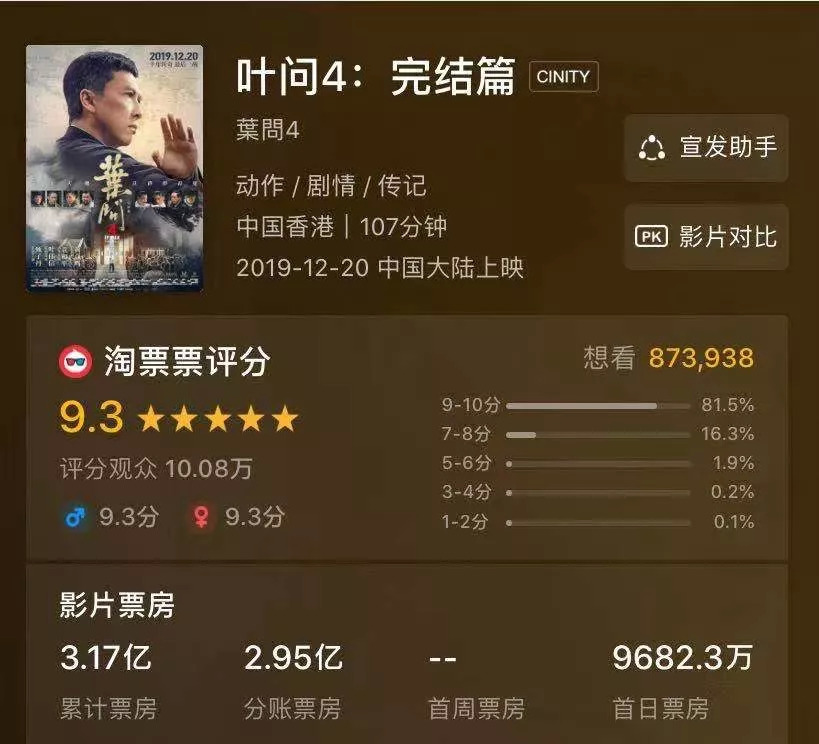Select 累计票房 3.17亿 figure
This screenshot has height=744, width=819.
(x=106, y=657)
